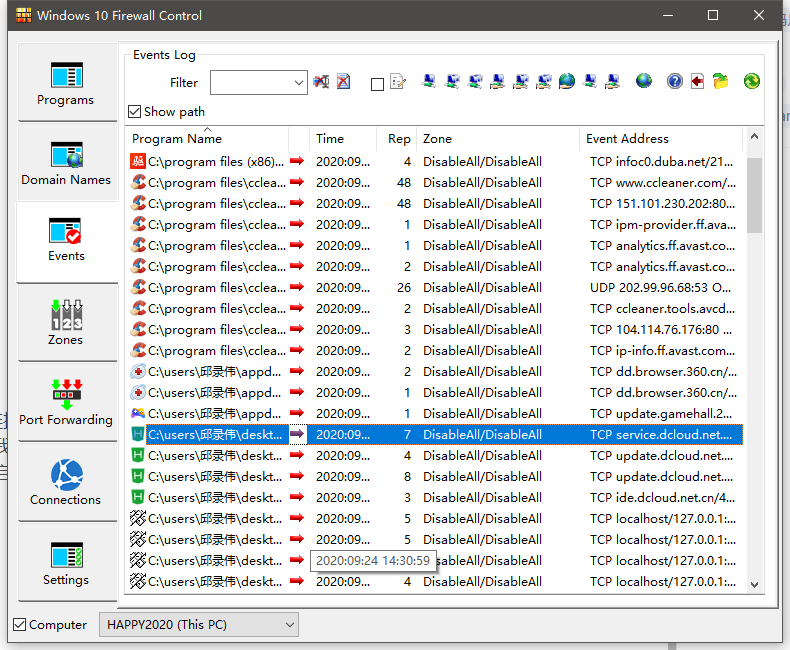Click the 'C:\program files (x86)...' program name
The width and height of the screenshot is (790, 650).
[x=216, y=161]
